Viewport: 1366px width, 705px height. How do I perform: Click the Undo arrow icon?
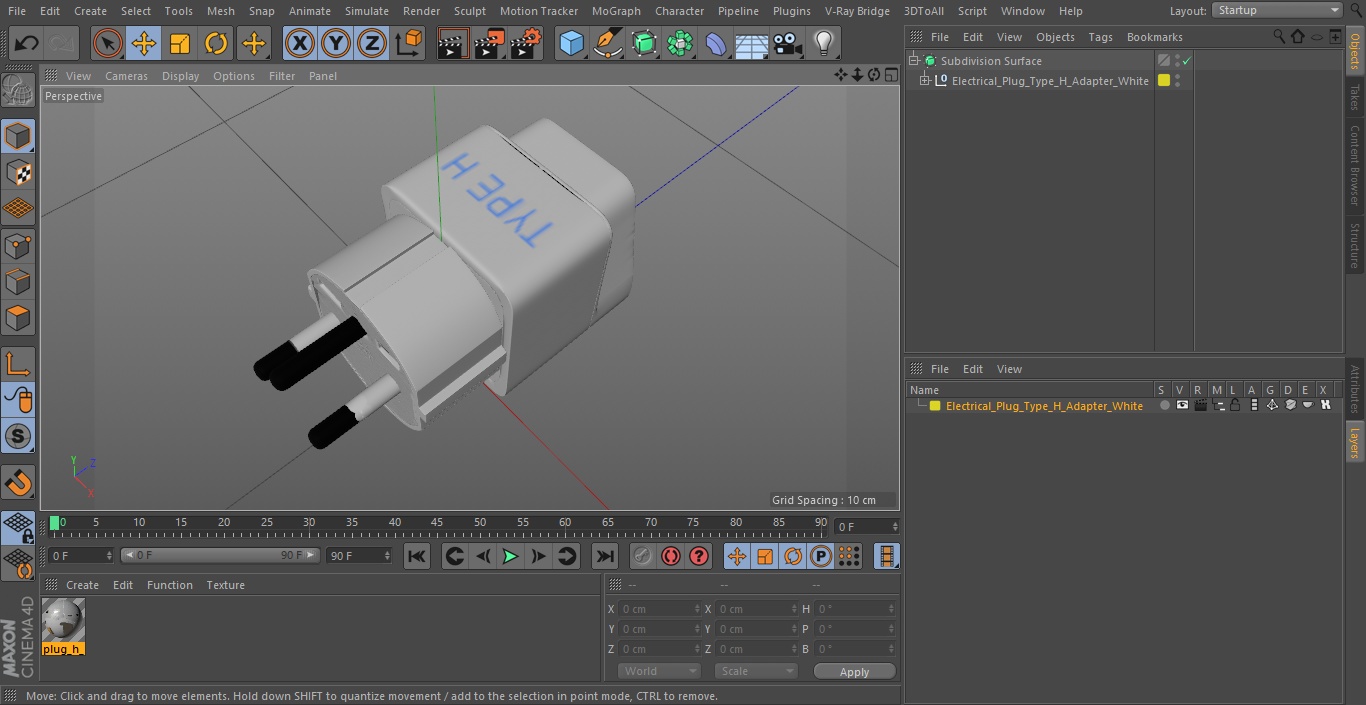point(27,44)
